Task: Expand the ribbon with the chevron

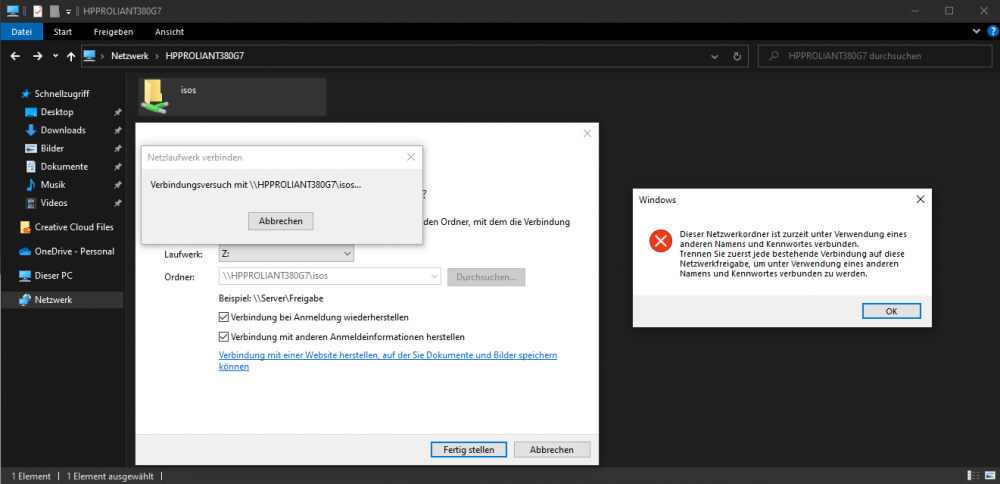Action: [976, 31]
